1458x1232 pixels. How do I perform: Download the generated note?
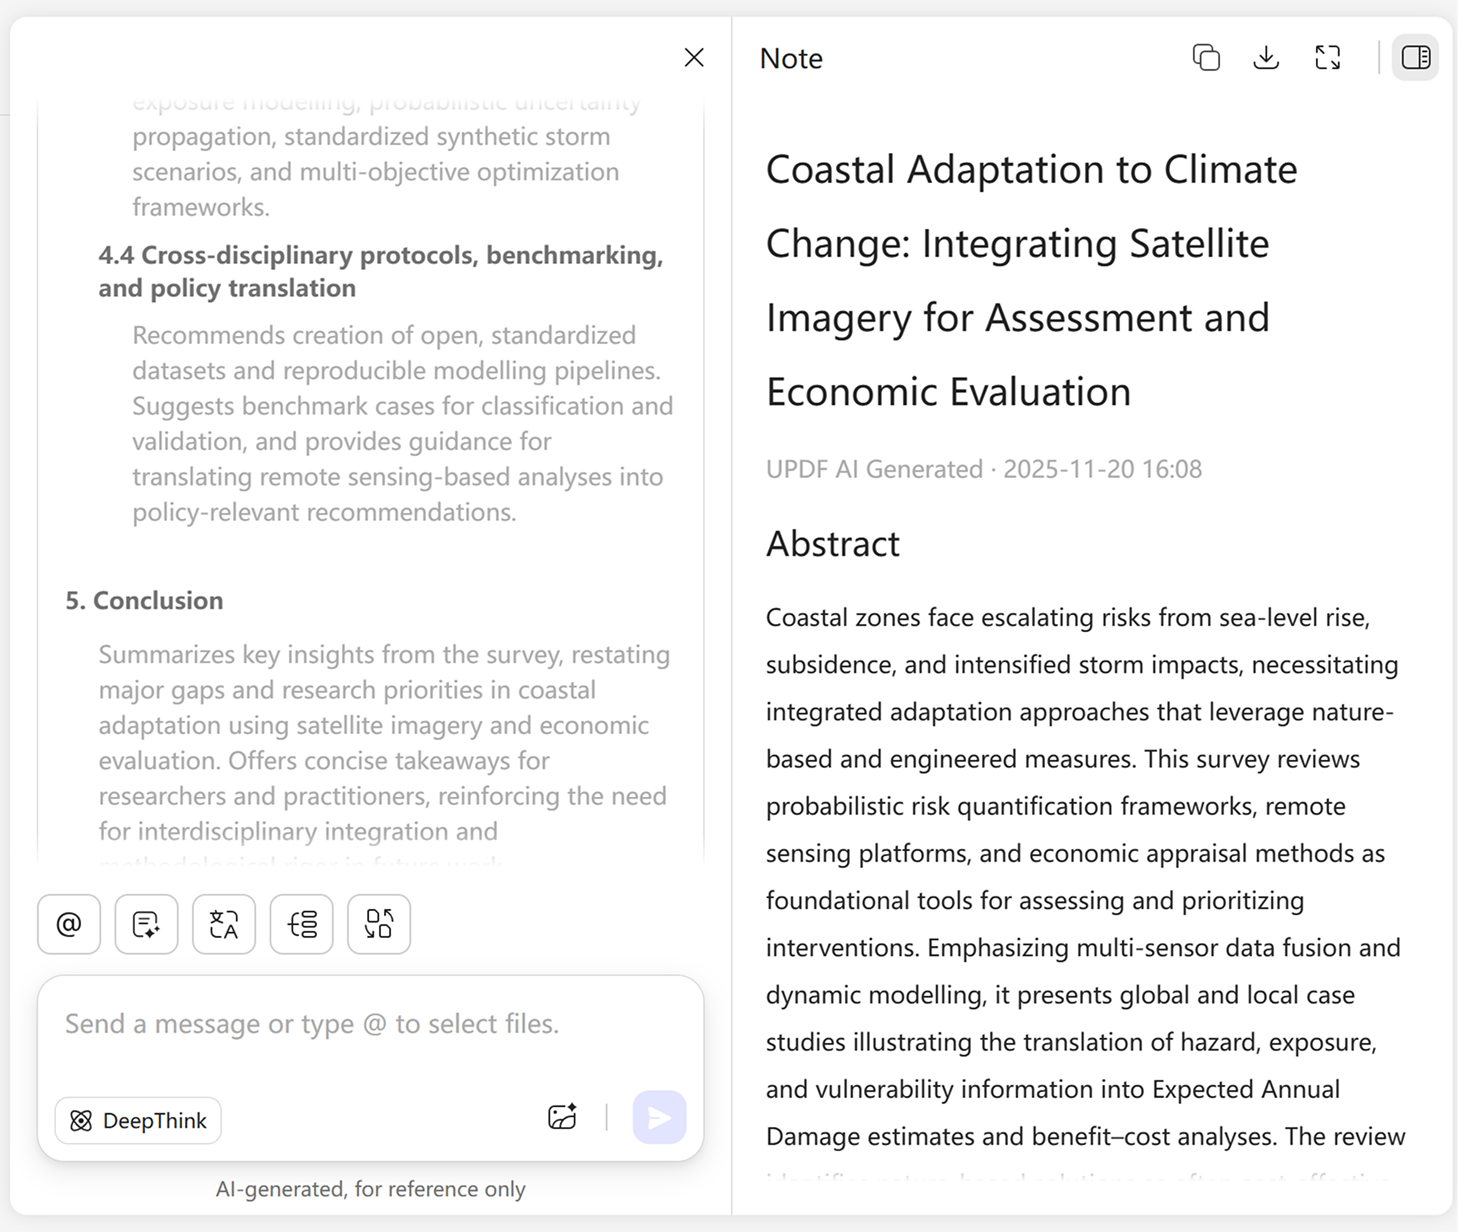1266,58
